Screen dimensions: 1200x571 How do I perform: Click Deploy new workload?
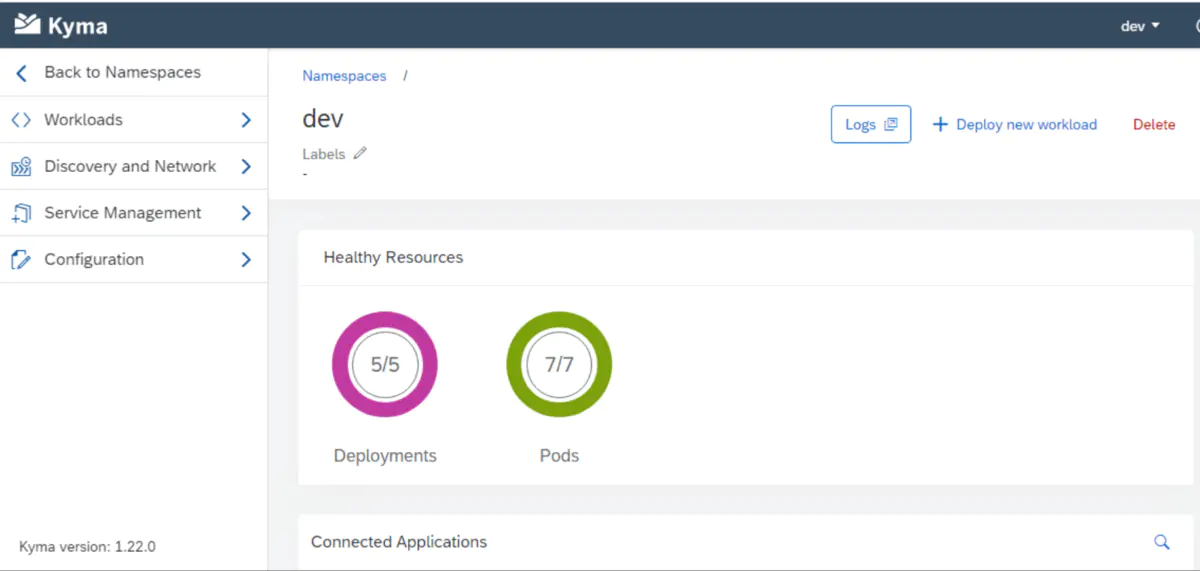1015,125
